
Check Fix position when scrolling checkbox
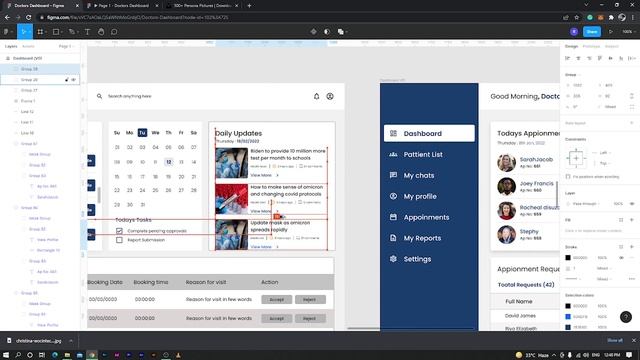(x=568, y=177)
